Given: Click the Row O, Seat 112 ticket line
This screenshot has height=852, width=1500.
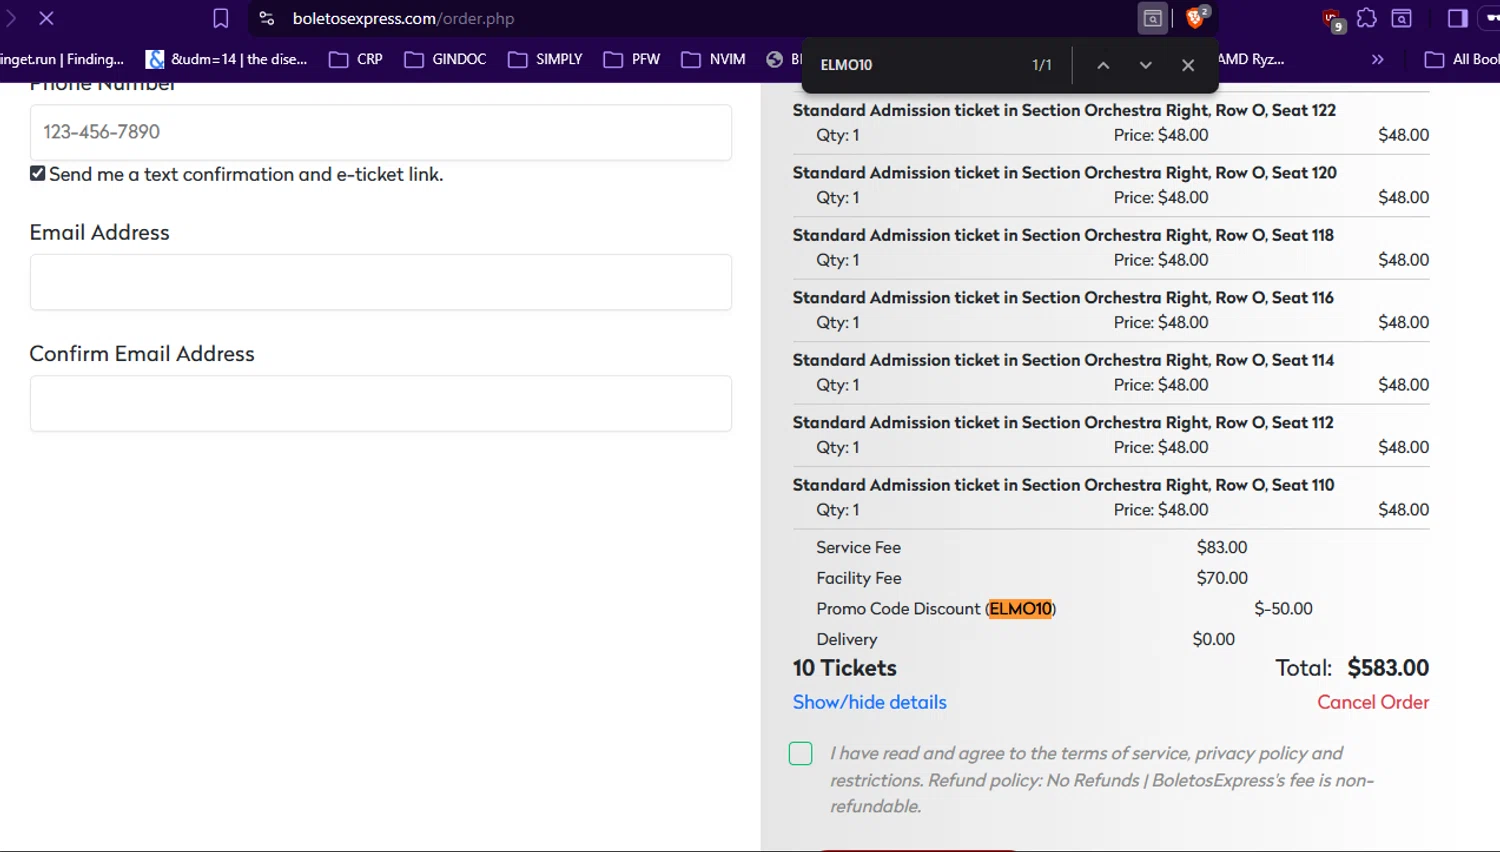Looking at the screenshot, I should click(x=1063, y=422).
